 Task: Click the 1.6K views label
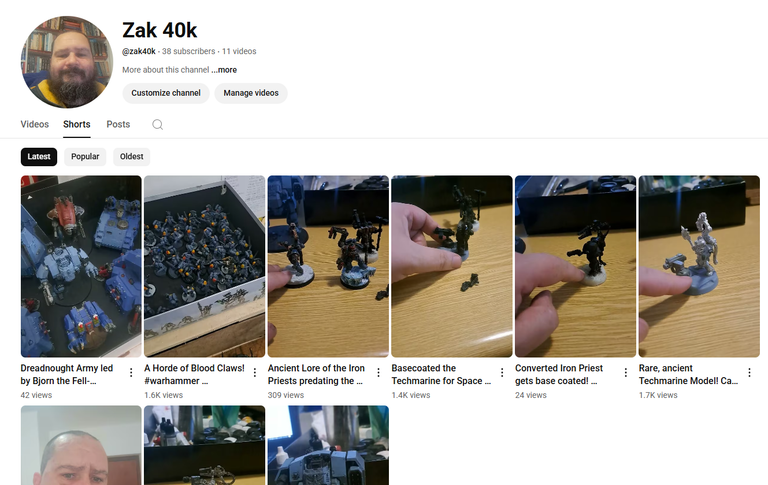point(164,395)
